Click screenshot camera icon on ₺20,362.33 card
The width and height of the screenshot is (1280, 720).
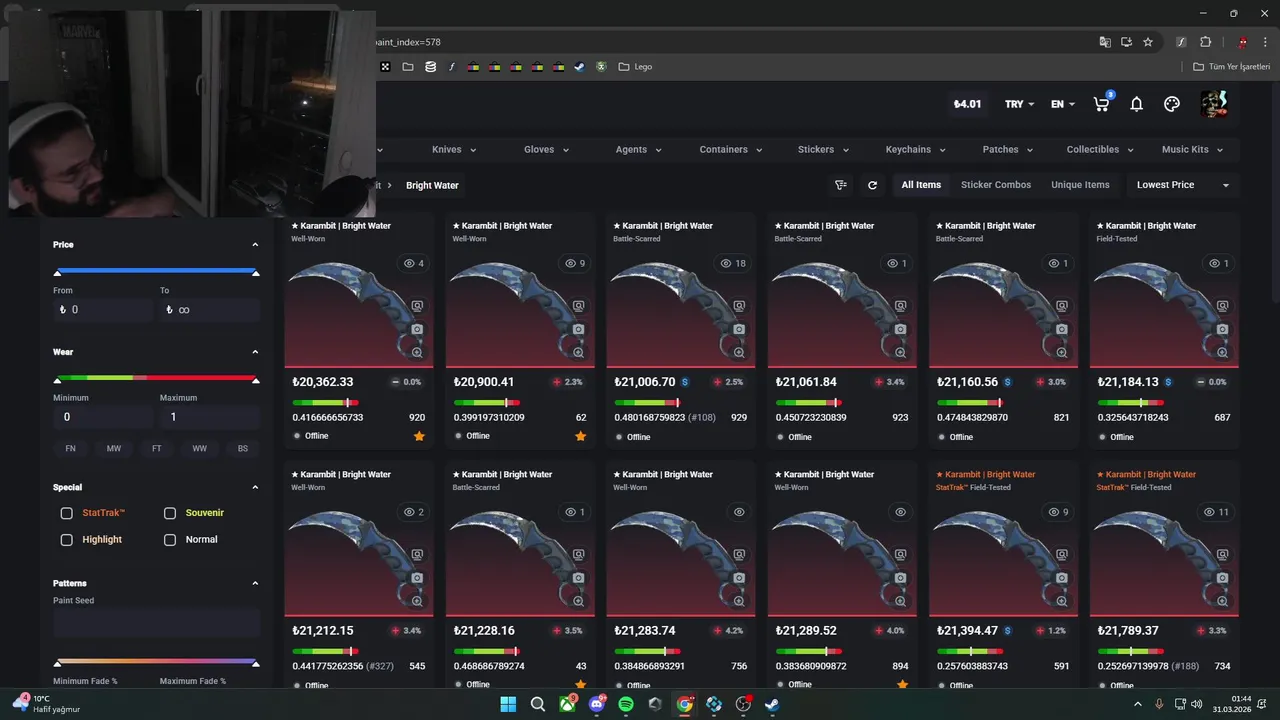[x=417, y=329]
